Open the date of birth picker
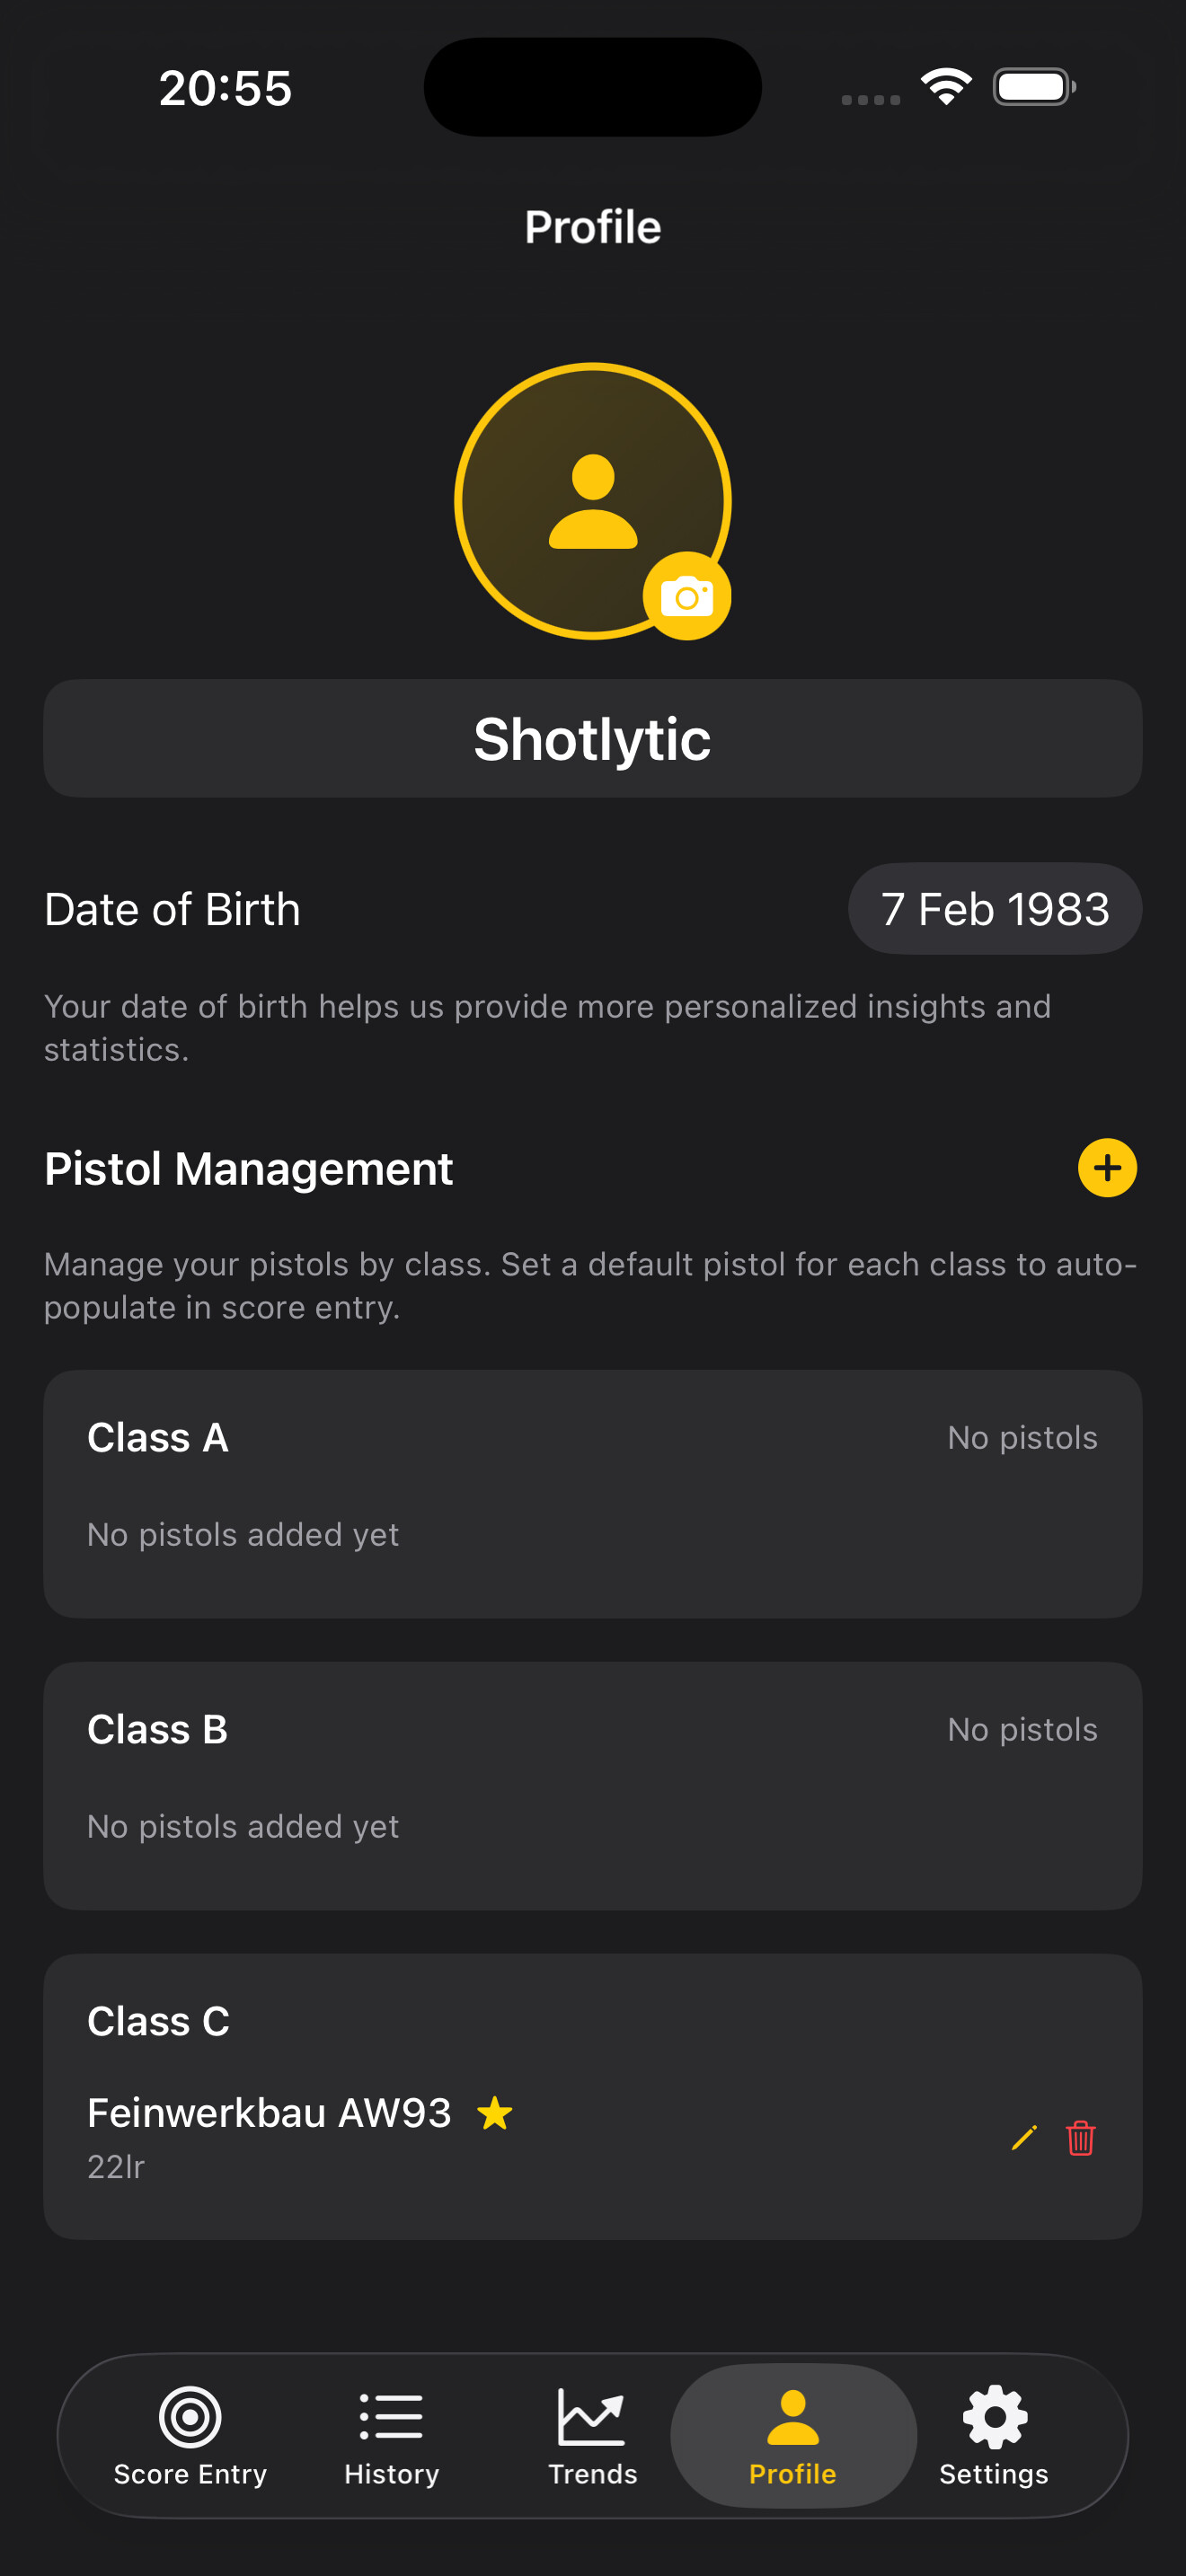The height and width of the screenshot is (2576, 1186). 994,909
